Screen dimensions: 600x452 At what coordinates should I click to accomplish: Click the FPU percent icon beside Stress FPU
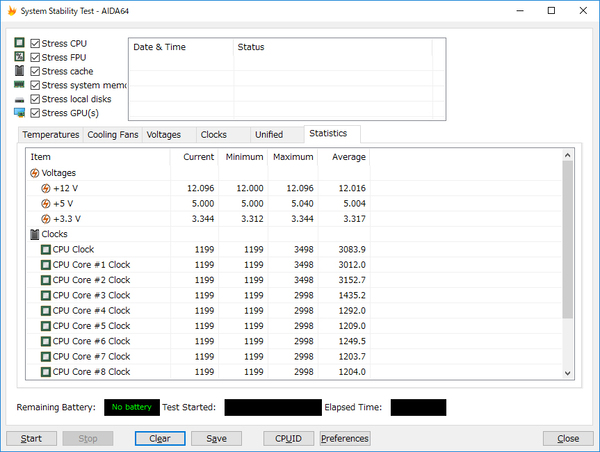point(20,56)
